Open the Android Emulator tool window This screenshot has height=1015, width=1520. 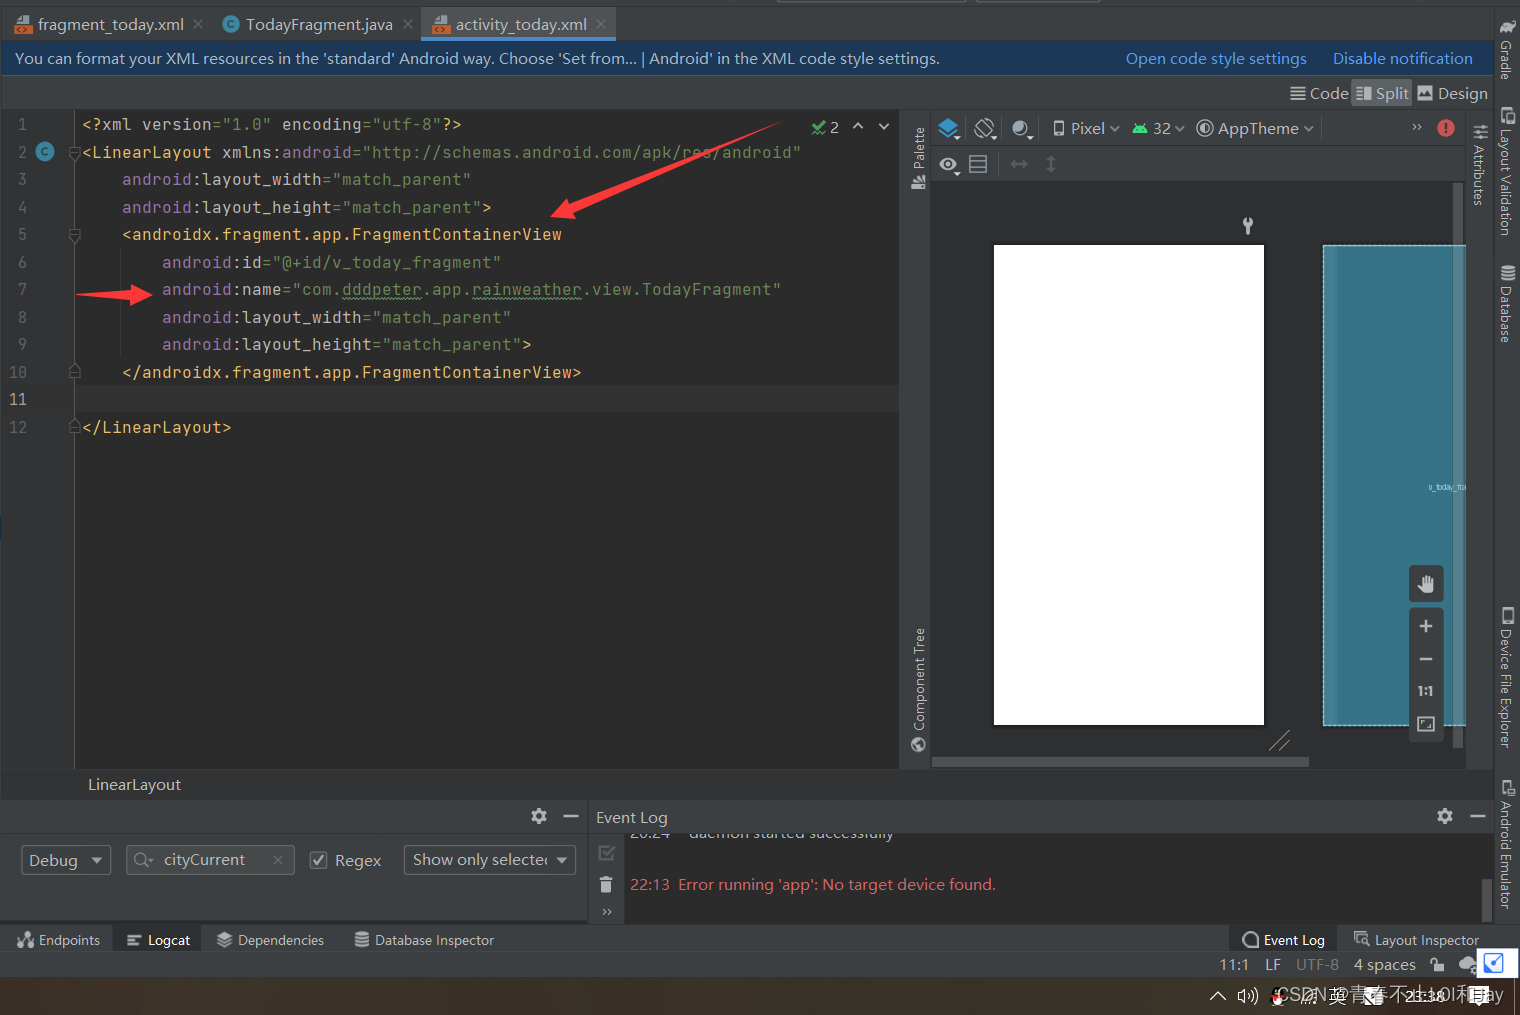tap(1506, 844)
